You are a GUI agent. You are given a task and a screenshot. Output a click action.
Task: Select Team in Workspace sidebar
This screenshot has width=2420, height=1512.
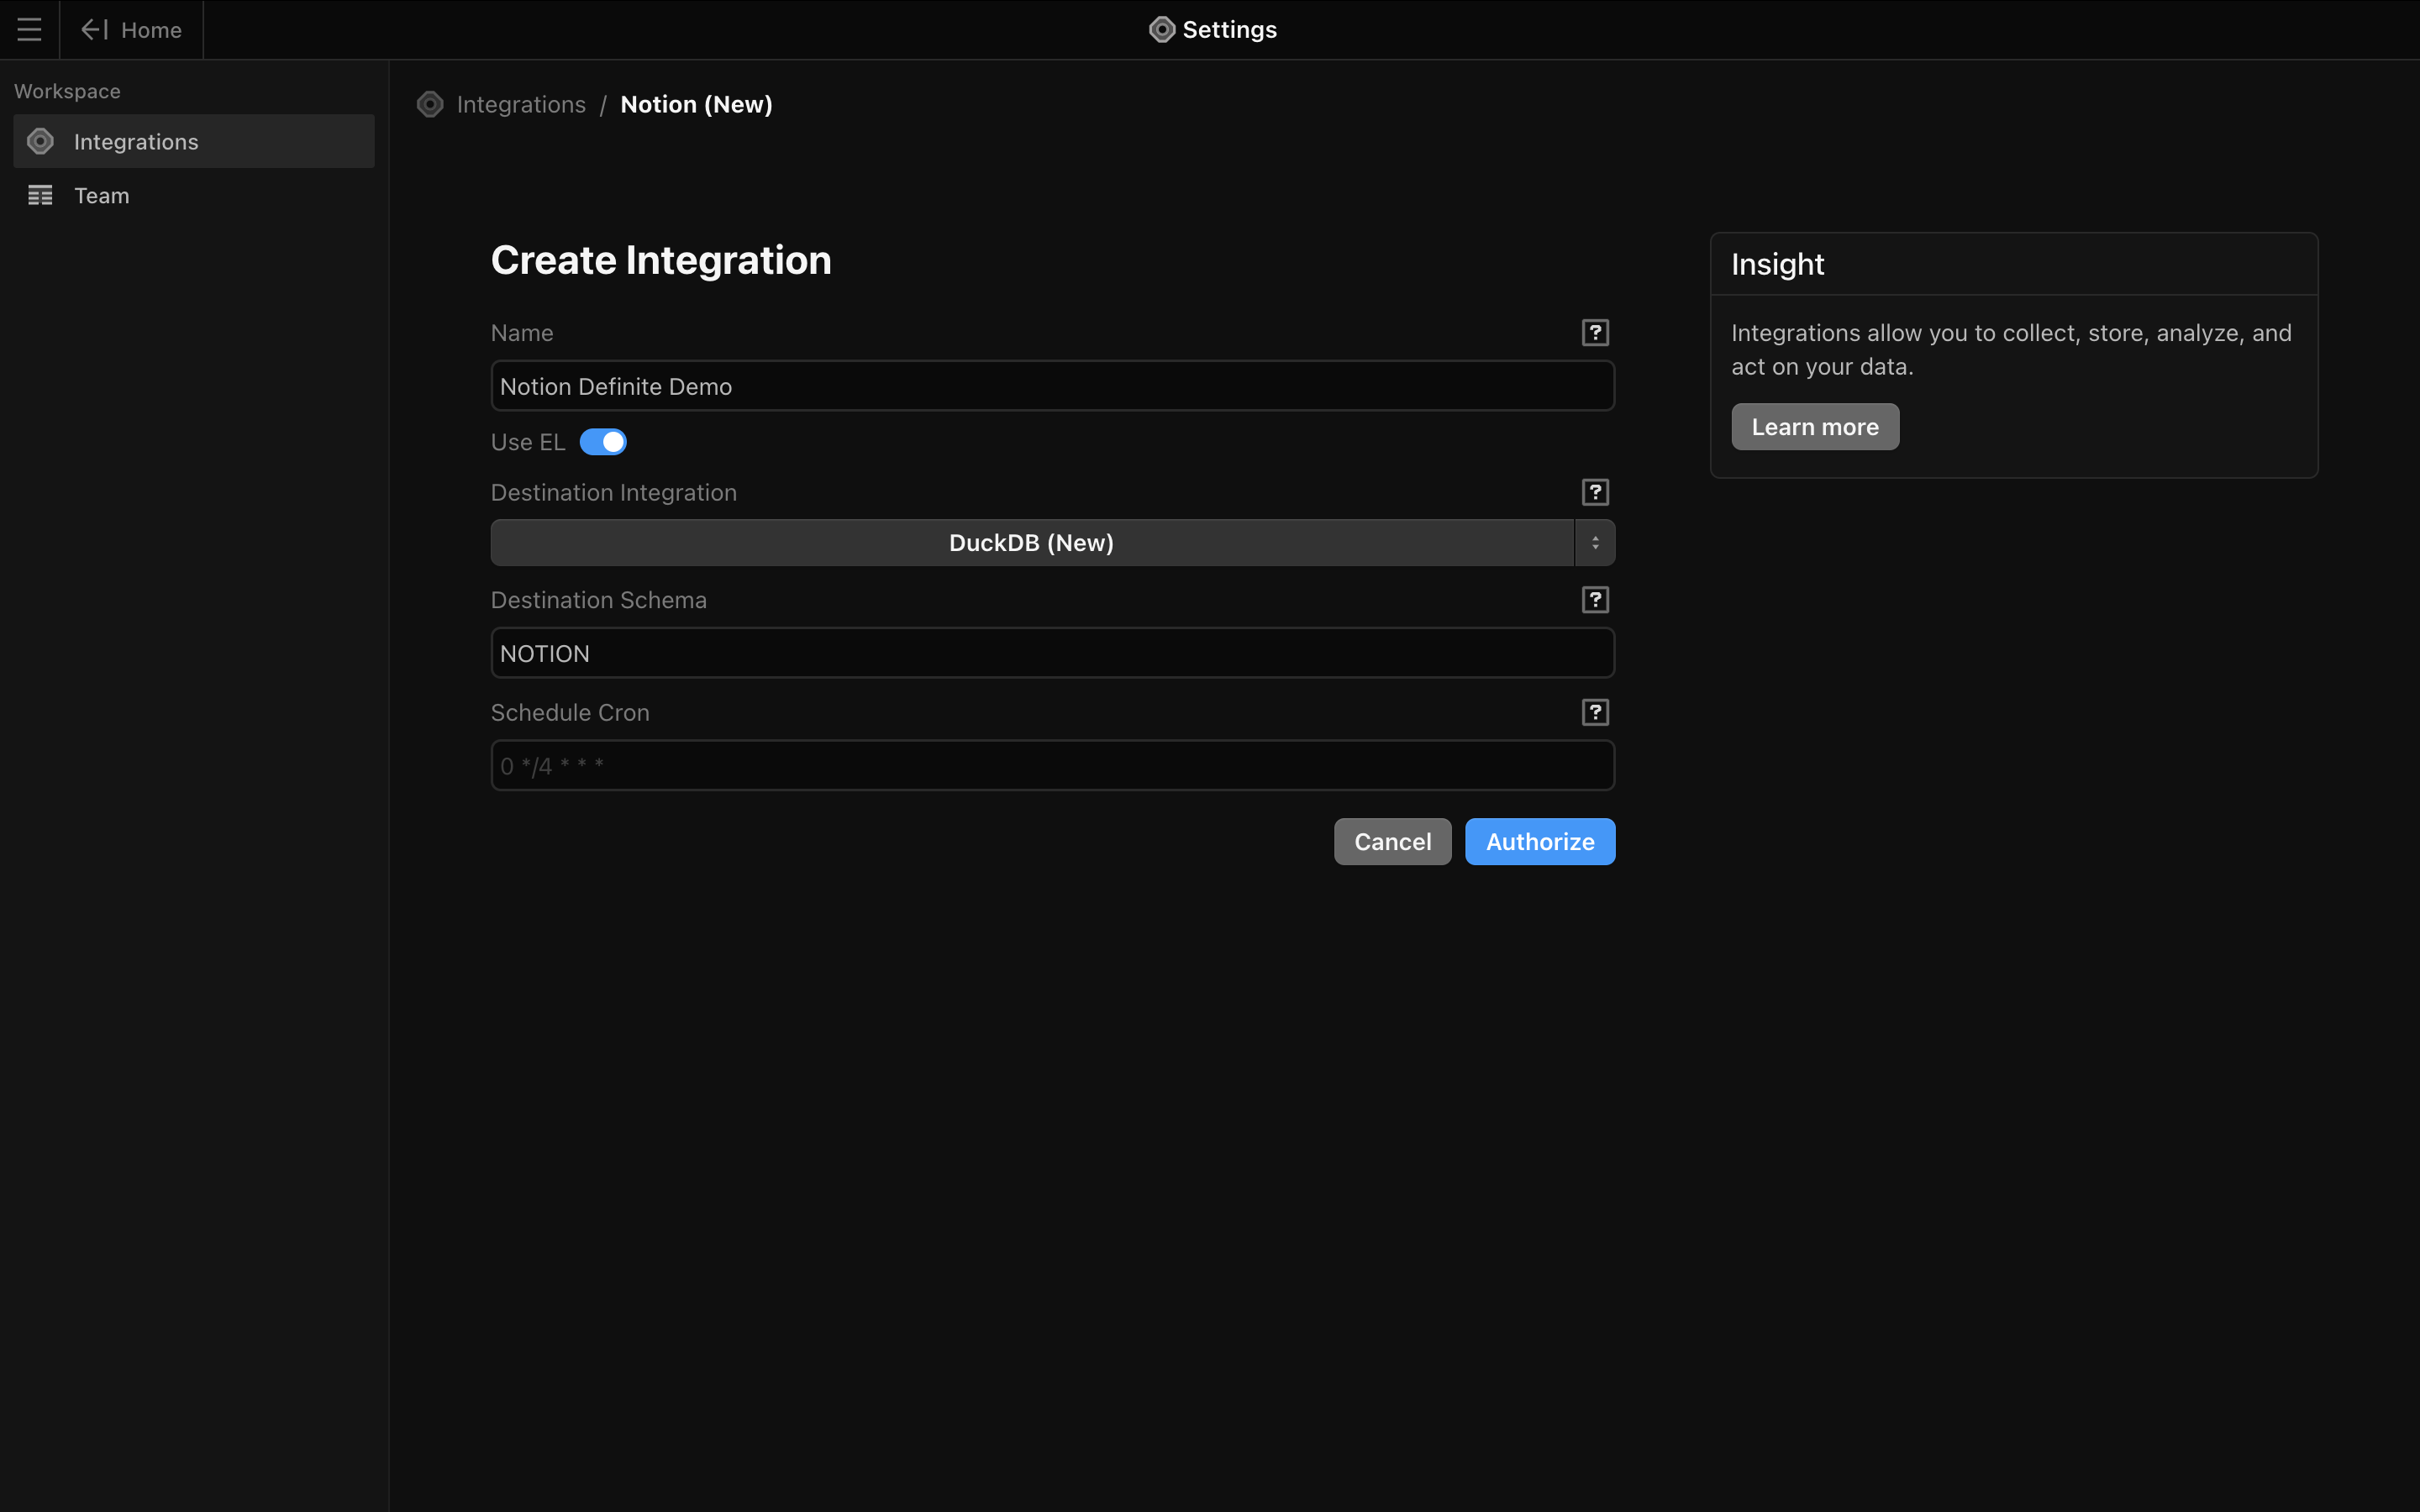click(102, 196)
